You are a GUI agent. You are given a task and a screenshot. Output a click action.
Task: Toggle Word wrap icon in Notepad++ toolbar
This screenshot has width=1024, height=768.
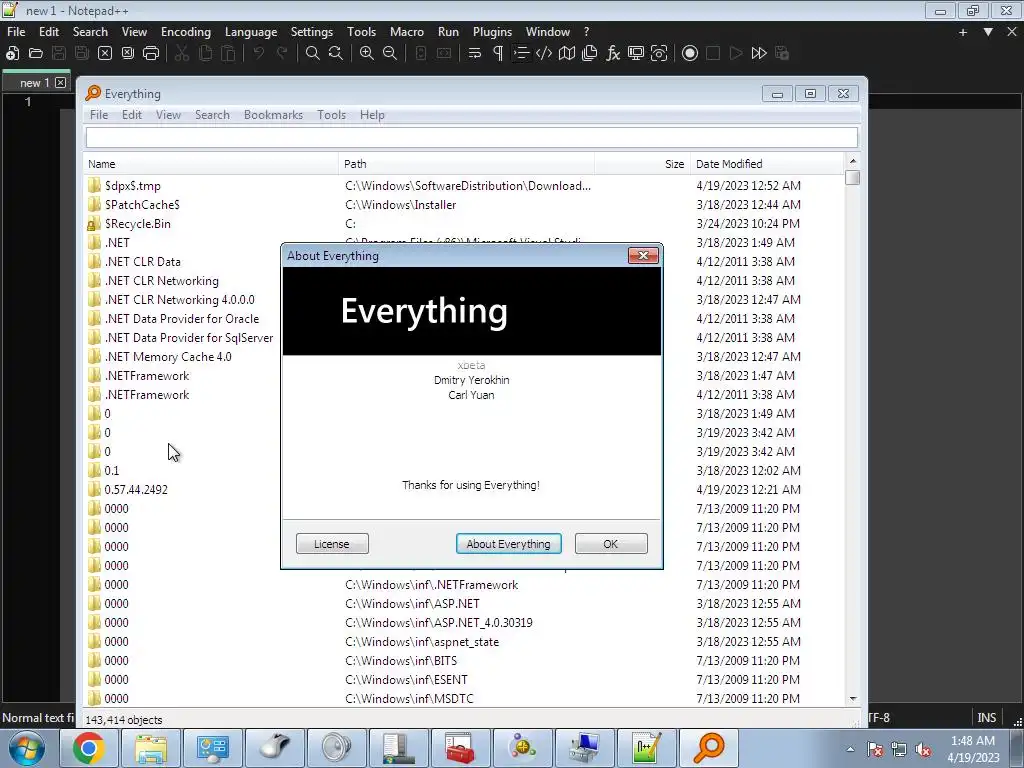click(x=475, y=54)
